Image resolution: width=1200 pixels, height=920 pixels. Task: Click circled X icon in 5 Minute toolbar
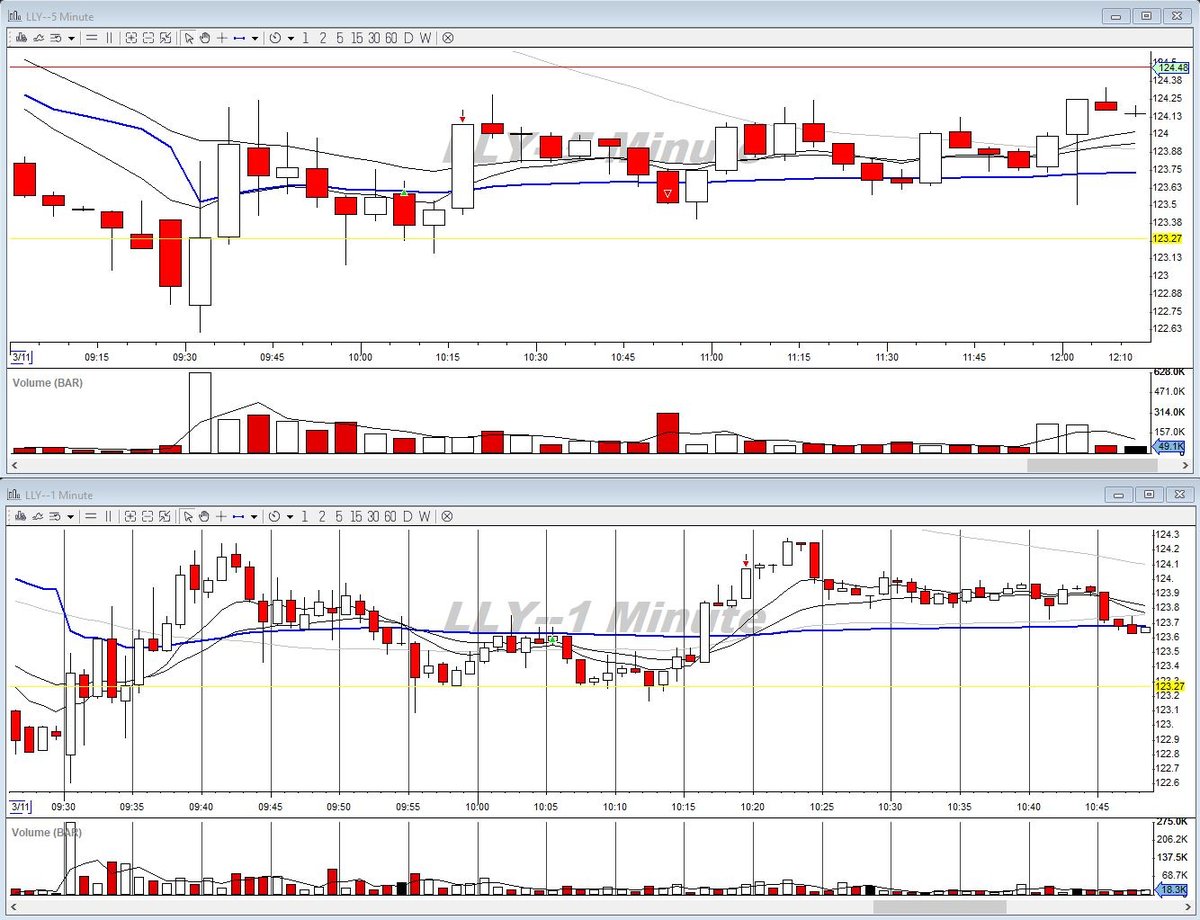pos(448,38)
